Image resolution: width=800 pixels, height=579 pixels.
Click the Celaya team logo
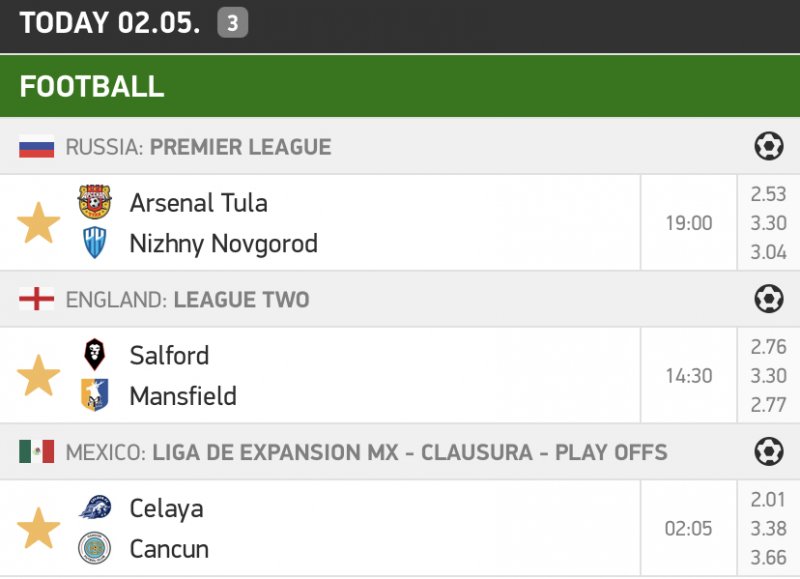(95, 508)
